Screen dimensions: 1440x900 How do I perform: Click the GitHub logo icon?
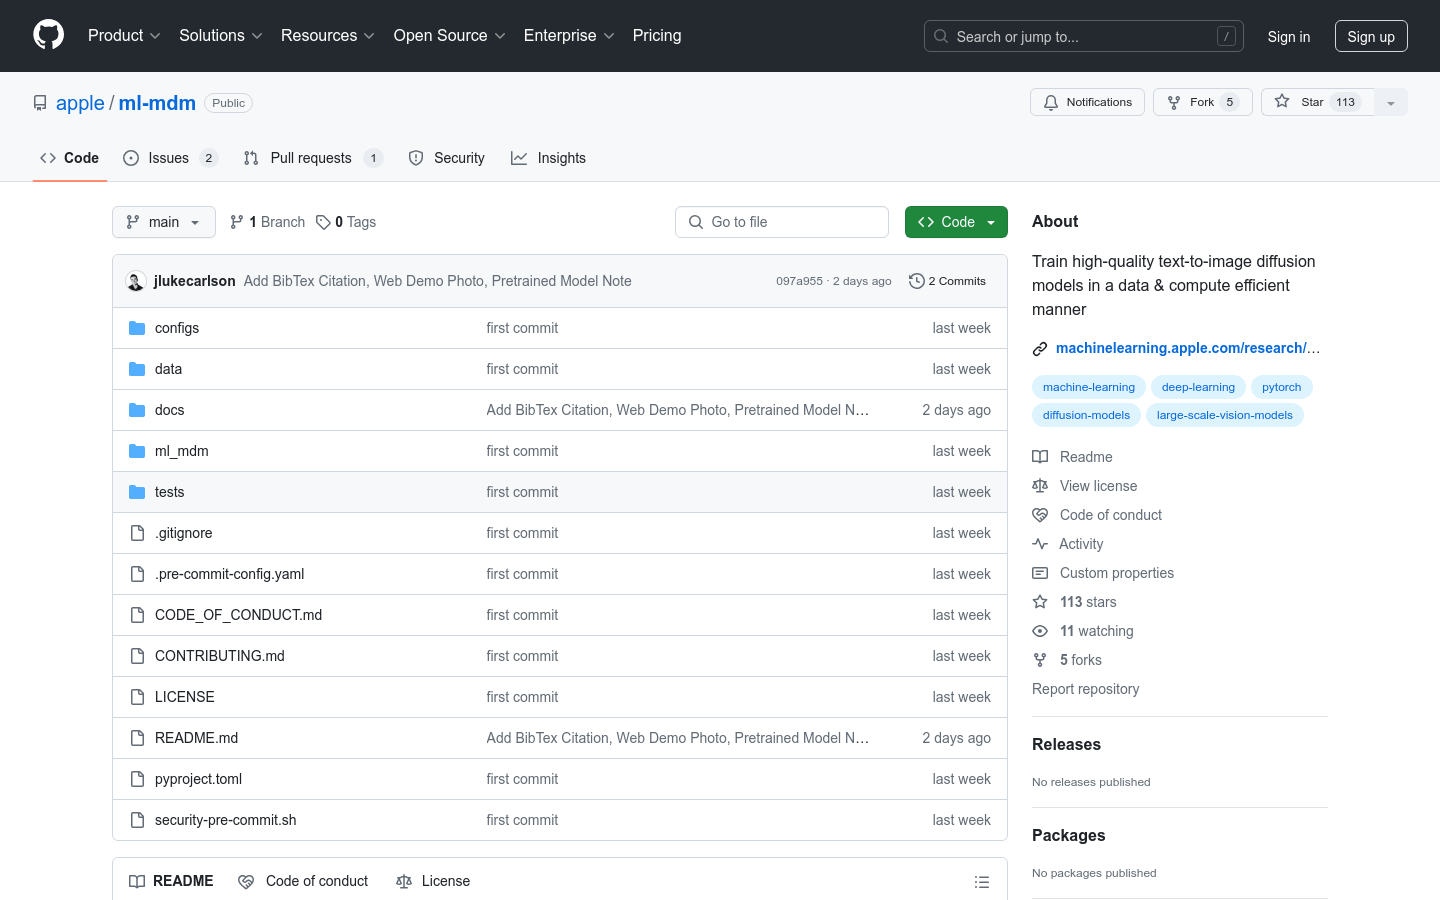point(48,35)
